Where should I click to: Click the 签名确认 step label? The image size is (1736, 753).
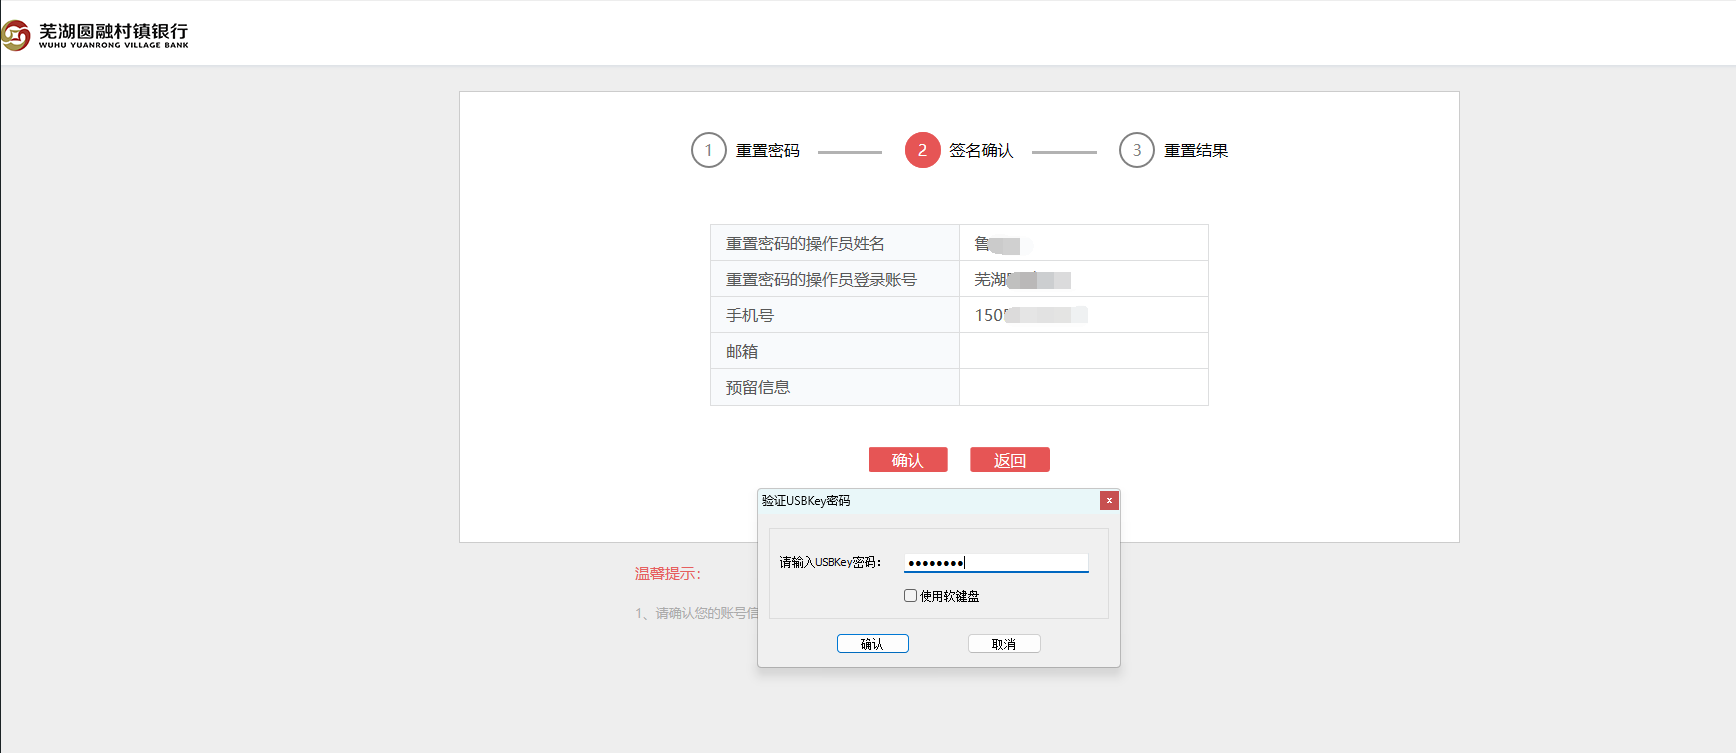[981, 151]
